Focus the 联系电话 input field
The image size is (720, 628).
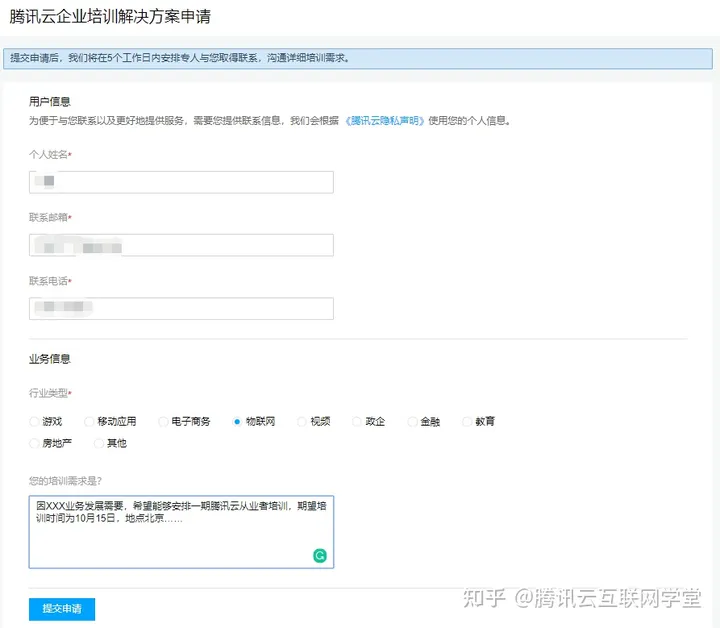(181, 308)
